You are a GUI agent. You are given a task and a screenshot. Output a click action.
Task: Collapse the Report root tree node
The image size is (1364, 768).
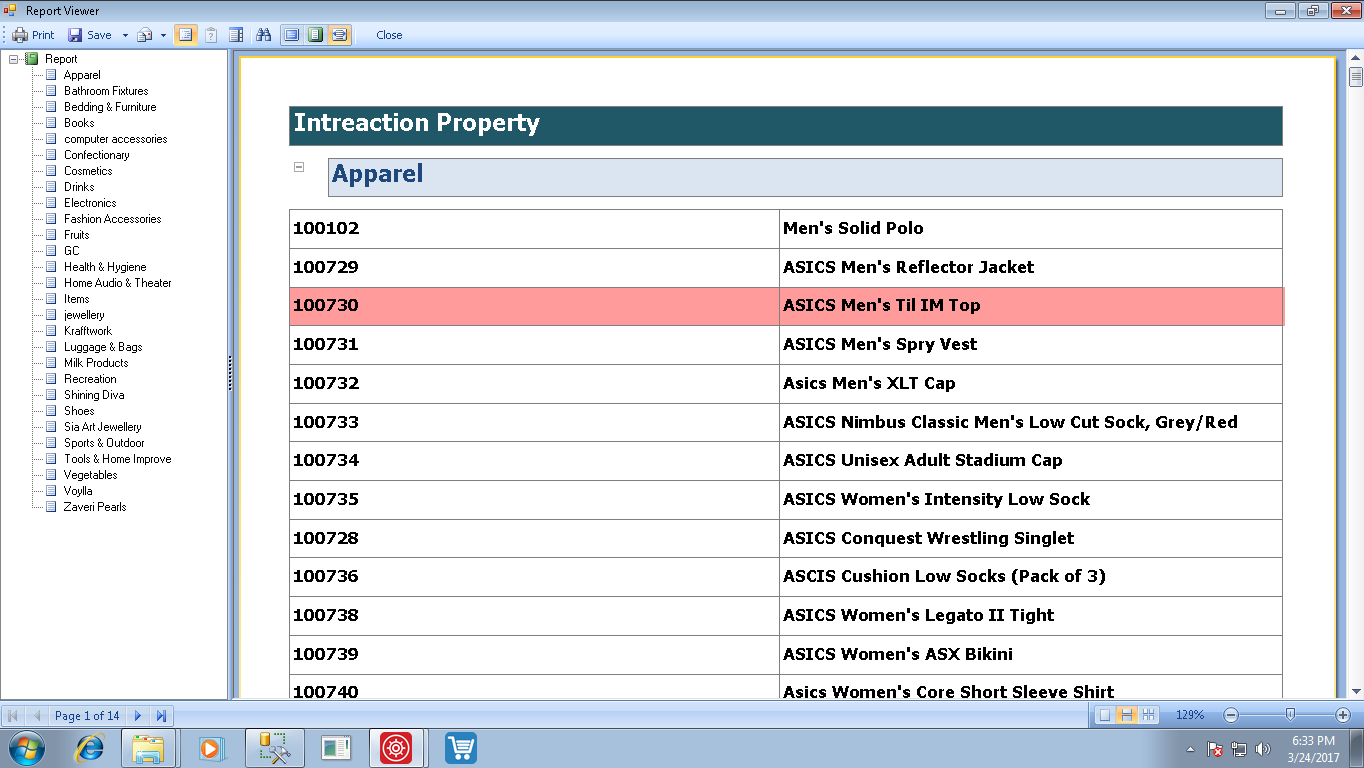13,59
